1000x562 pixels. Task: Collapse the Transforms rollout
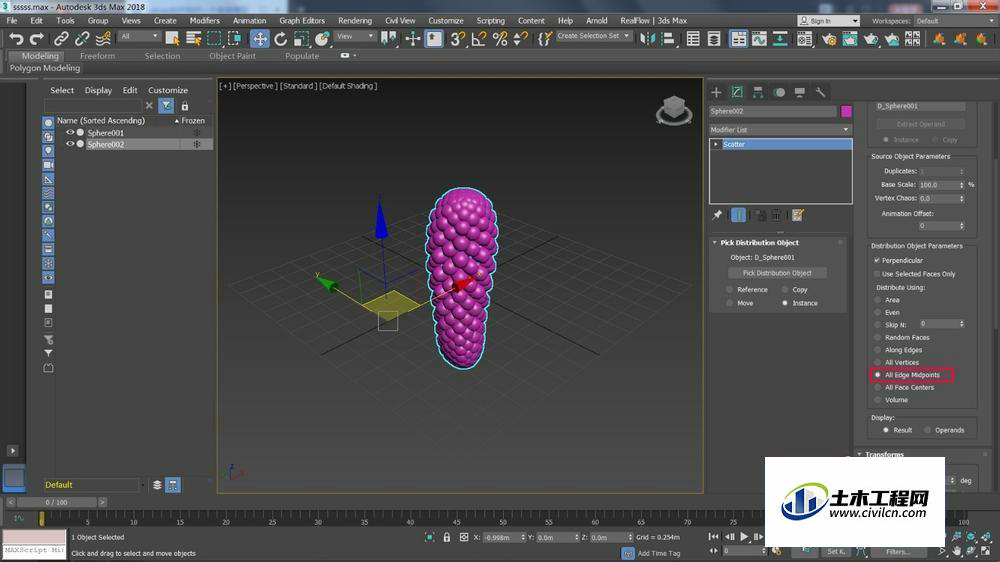coord(859,454)
